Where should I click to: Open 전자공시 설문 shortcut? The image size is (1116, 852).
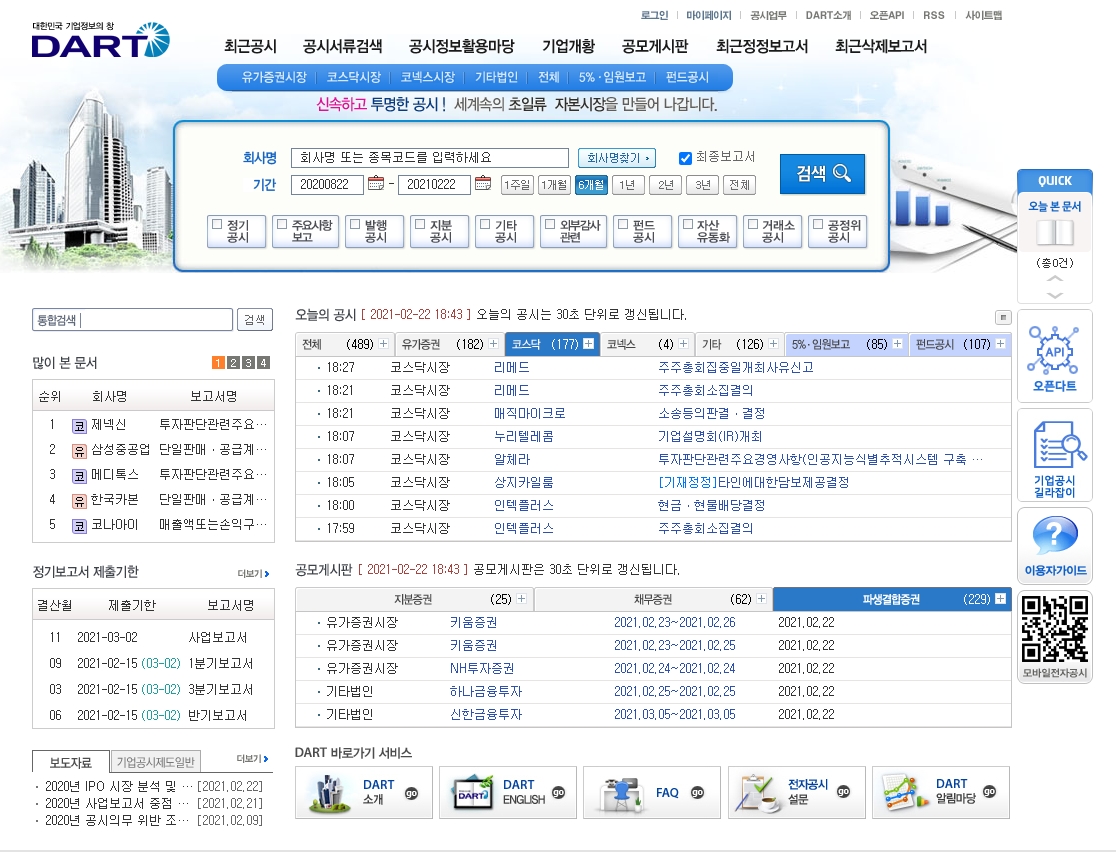click(x=797, y=792)
